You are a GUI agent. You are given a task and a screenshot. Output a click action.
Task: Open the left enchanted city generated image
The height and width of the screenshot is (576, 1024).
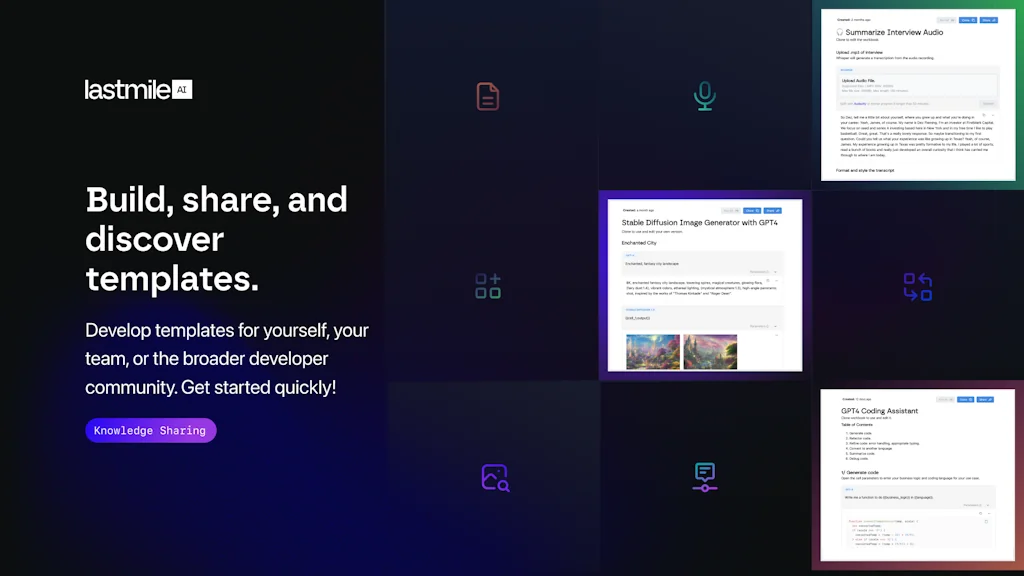653,351
